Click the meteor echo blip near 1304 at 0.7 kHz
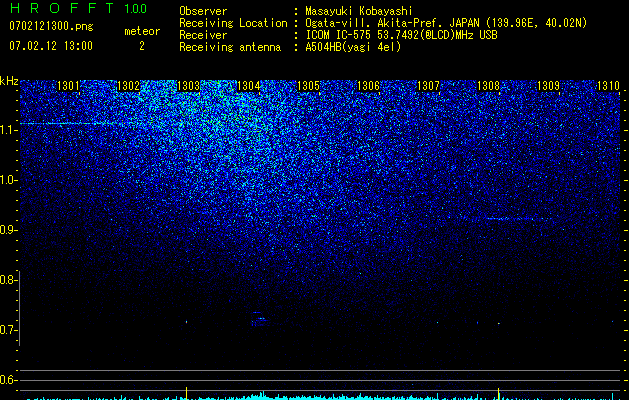Screen dimensions: 629x400 [x=258, y=319]
